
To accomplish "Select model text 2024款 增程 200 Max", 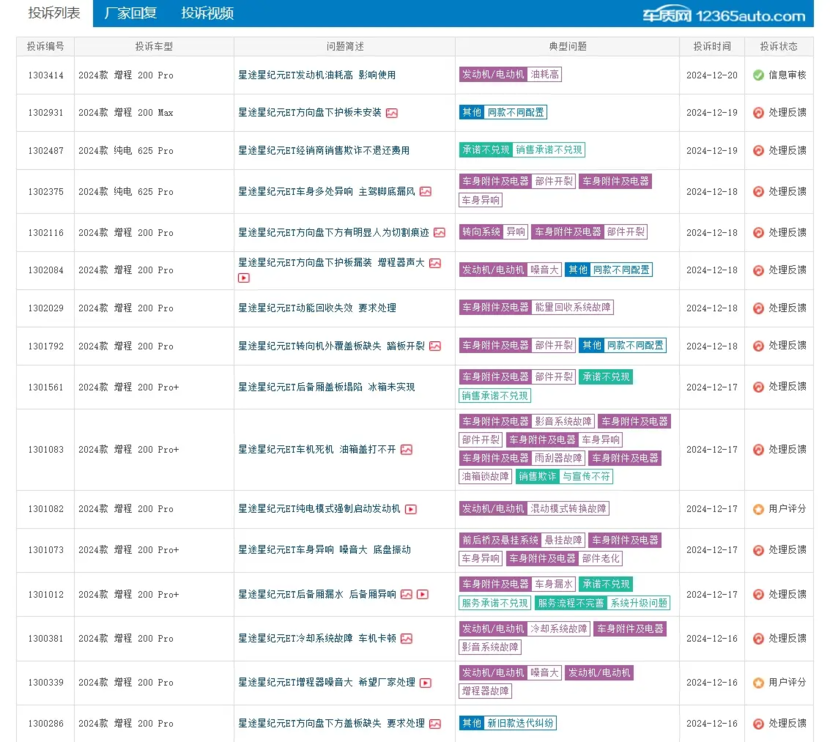I will 126,113.
